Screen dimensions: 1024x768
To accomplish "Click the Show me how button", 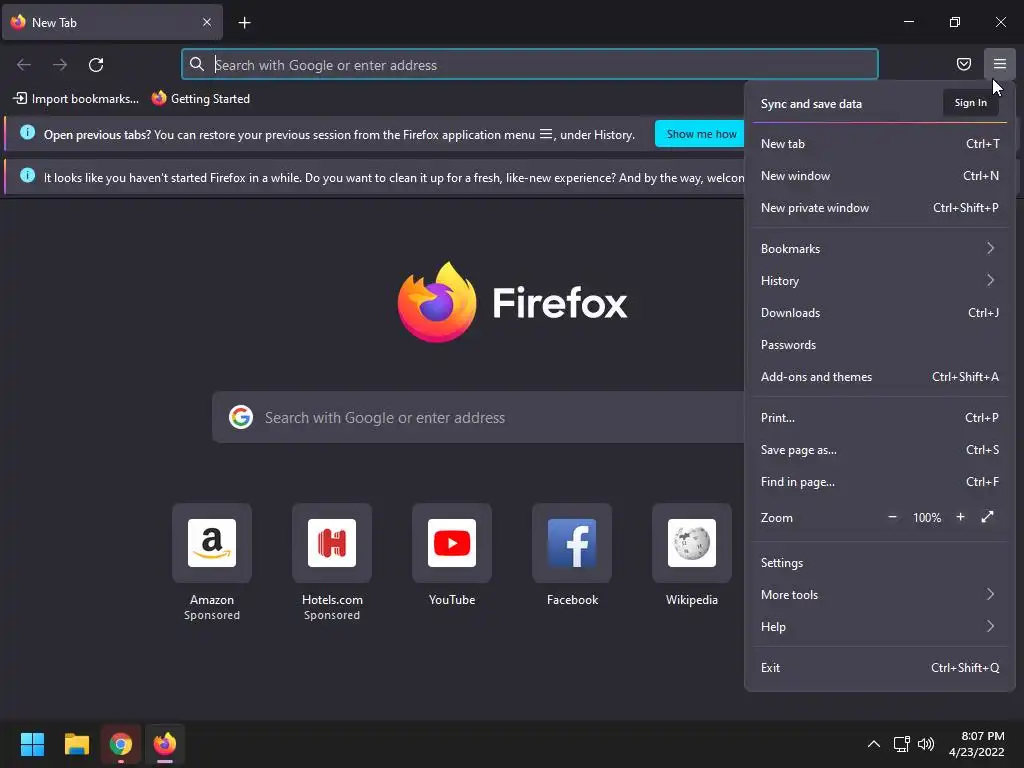I will [701, 134].
